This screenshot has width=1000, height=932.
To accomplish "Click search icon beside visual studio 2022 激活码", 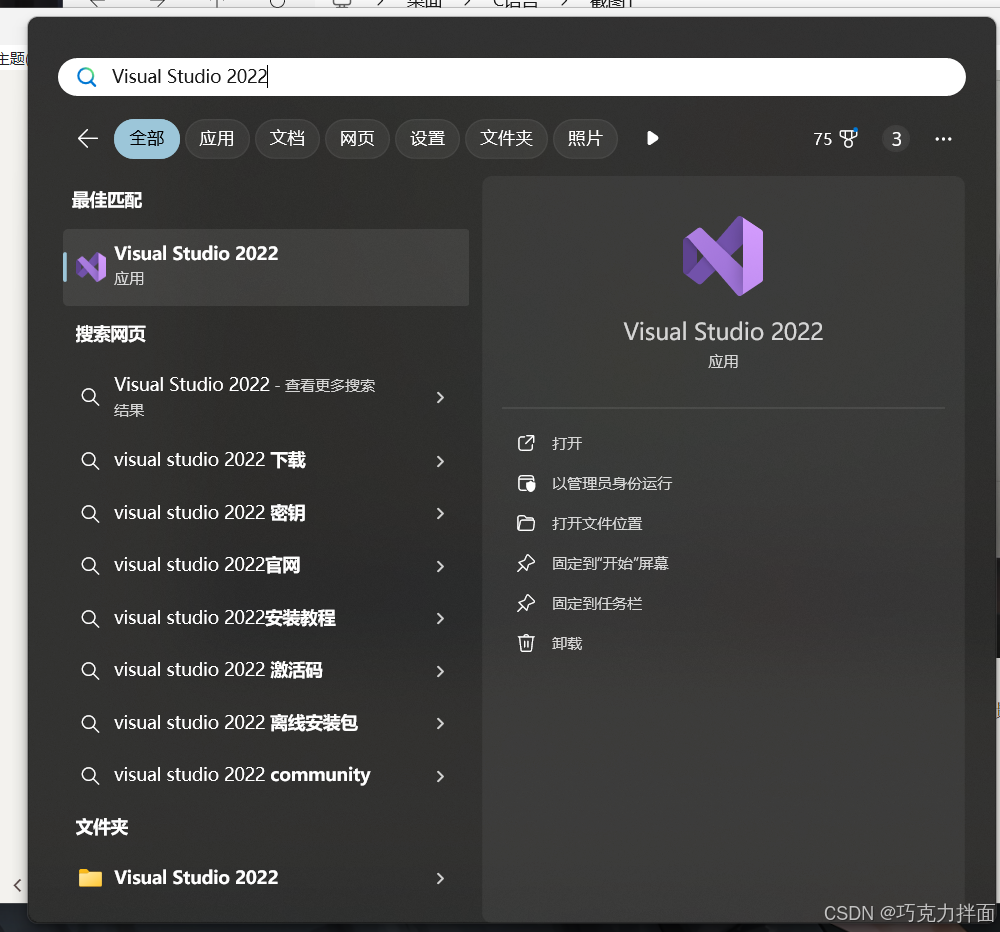I will [90, 670].
